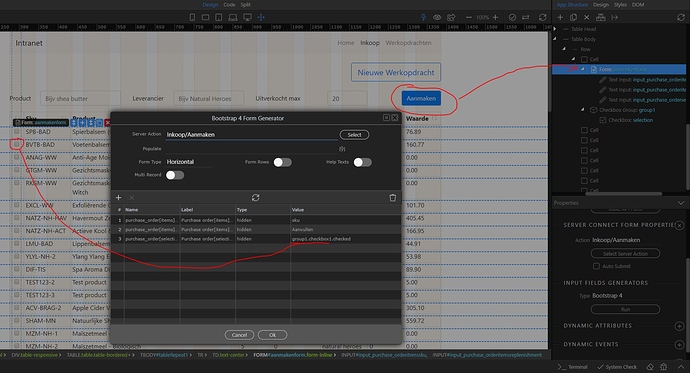Screen dimensions: 690x373
Task: Collapse the Checkbox Group group1 tree node
Action: [x=583, y=110]
